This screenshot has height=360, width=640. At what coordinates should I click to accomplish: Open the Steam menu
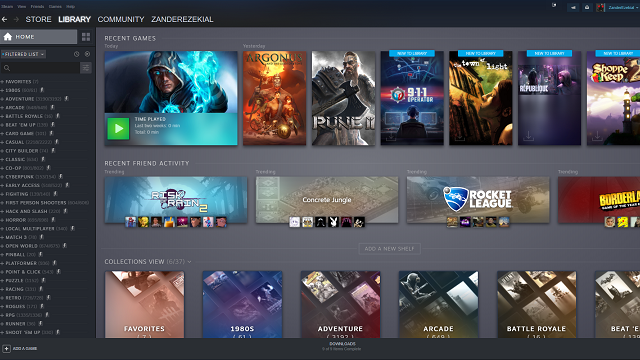(7, 7)
